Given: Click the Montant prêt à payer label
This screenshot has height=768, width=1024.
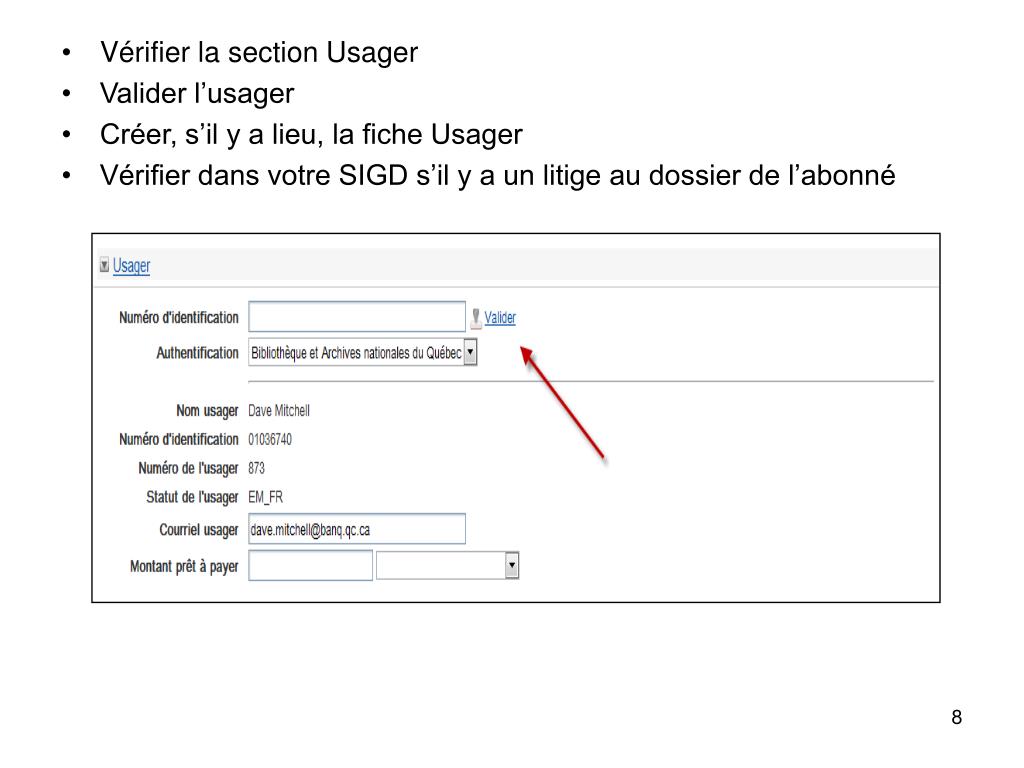Looking at the screenshot, I should tap(184, 566).
